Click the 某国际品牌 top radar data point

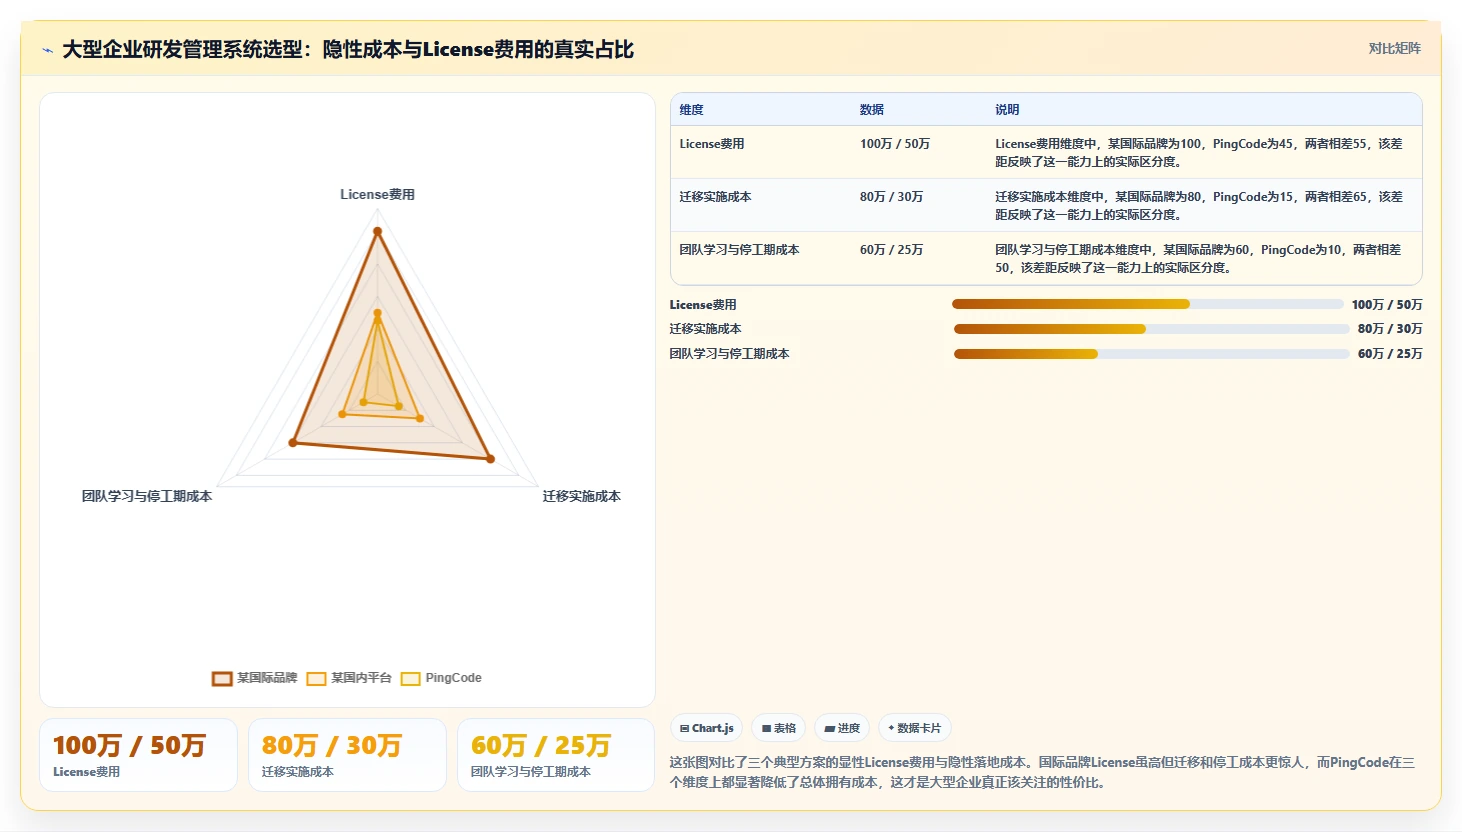[x=377, y=231]
